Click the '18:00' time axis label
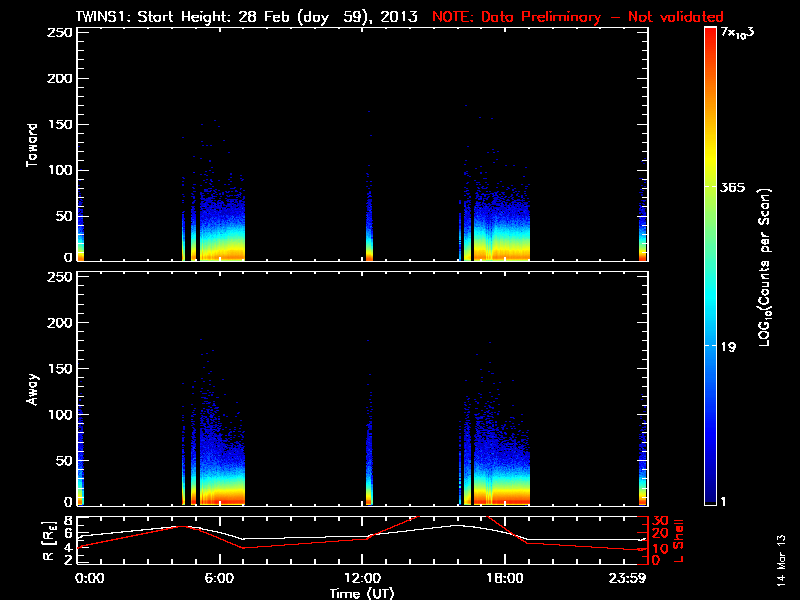Image resolution: width=800 pixels, height=600 pixels. pos(504,578)
